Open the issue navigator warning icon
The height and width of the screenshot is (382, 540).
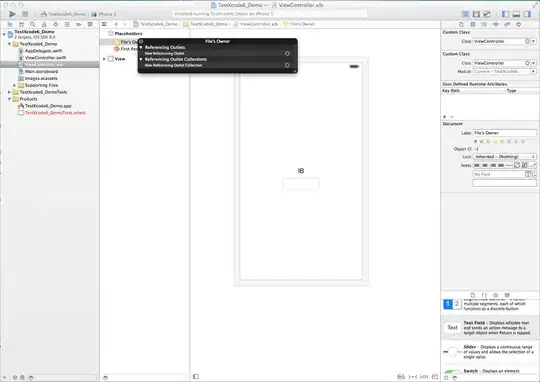[44, 24]
